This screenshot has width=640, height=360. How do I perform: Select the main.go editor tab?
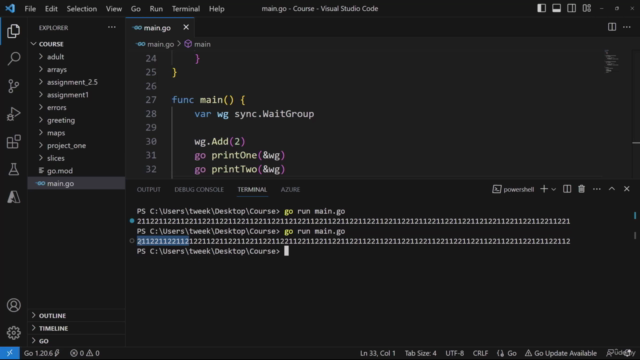(157, 28)
